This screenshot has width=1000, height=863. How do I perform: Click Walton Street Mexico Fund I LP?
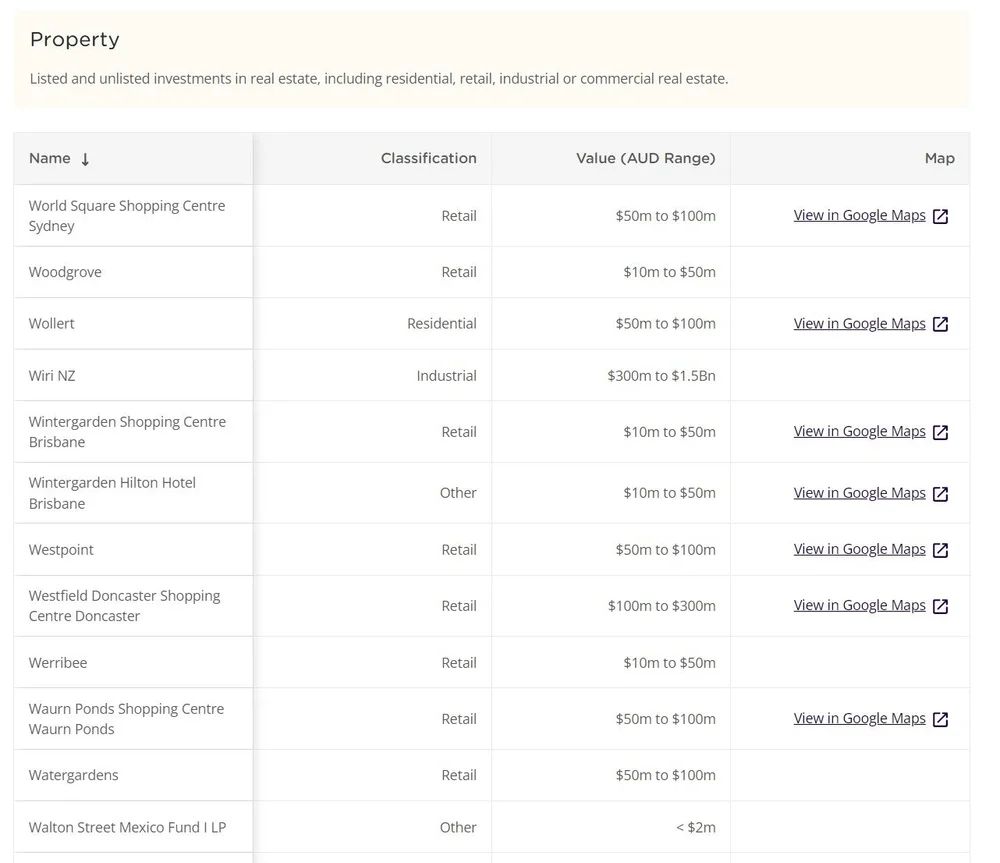coord(128,827)
